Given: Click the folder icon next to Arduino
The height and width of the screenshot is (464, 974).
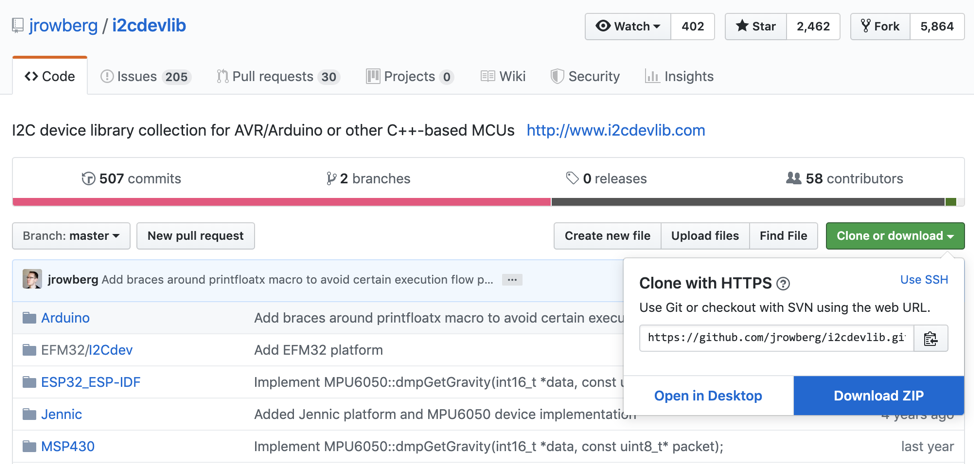Looking at the screenshot, I should [29, 318].
